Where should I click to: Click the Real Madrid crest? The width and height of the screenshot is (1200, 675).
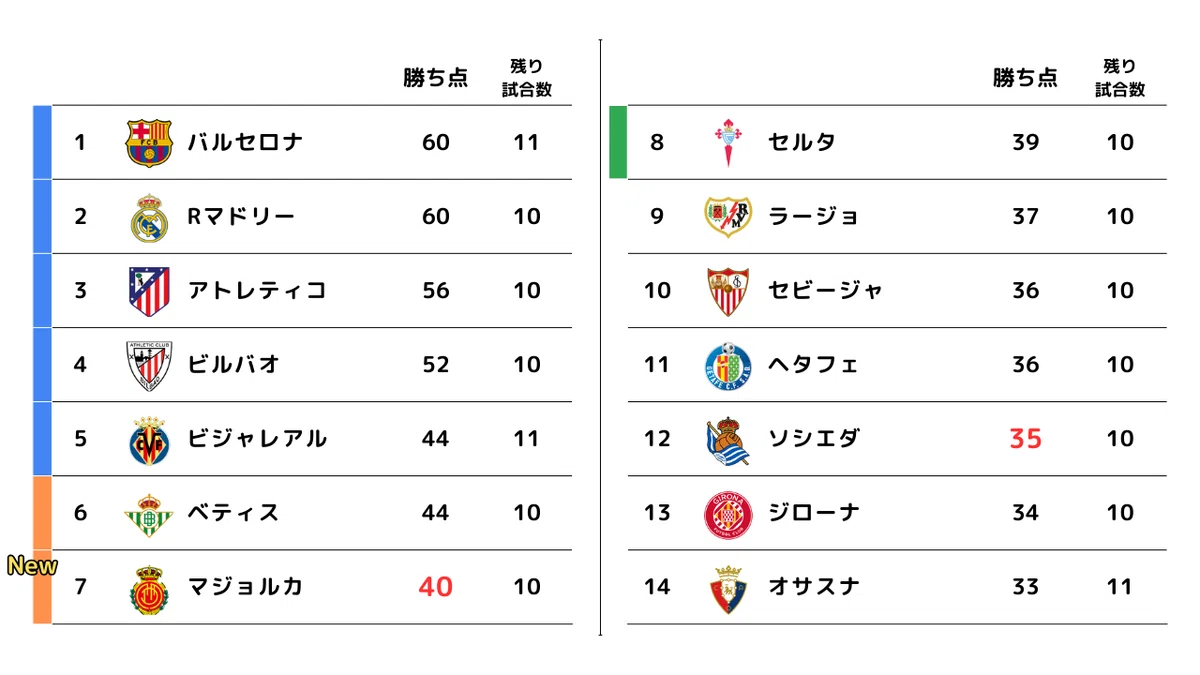(149, 217)
